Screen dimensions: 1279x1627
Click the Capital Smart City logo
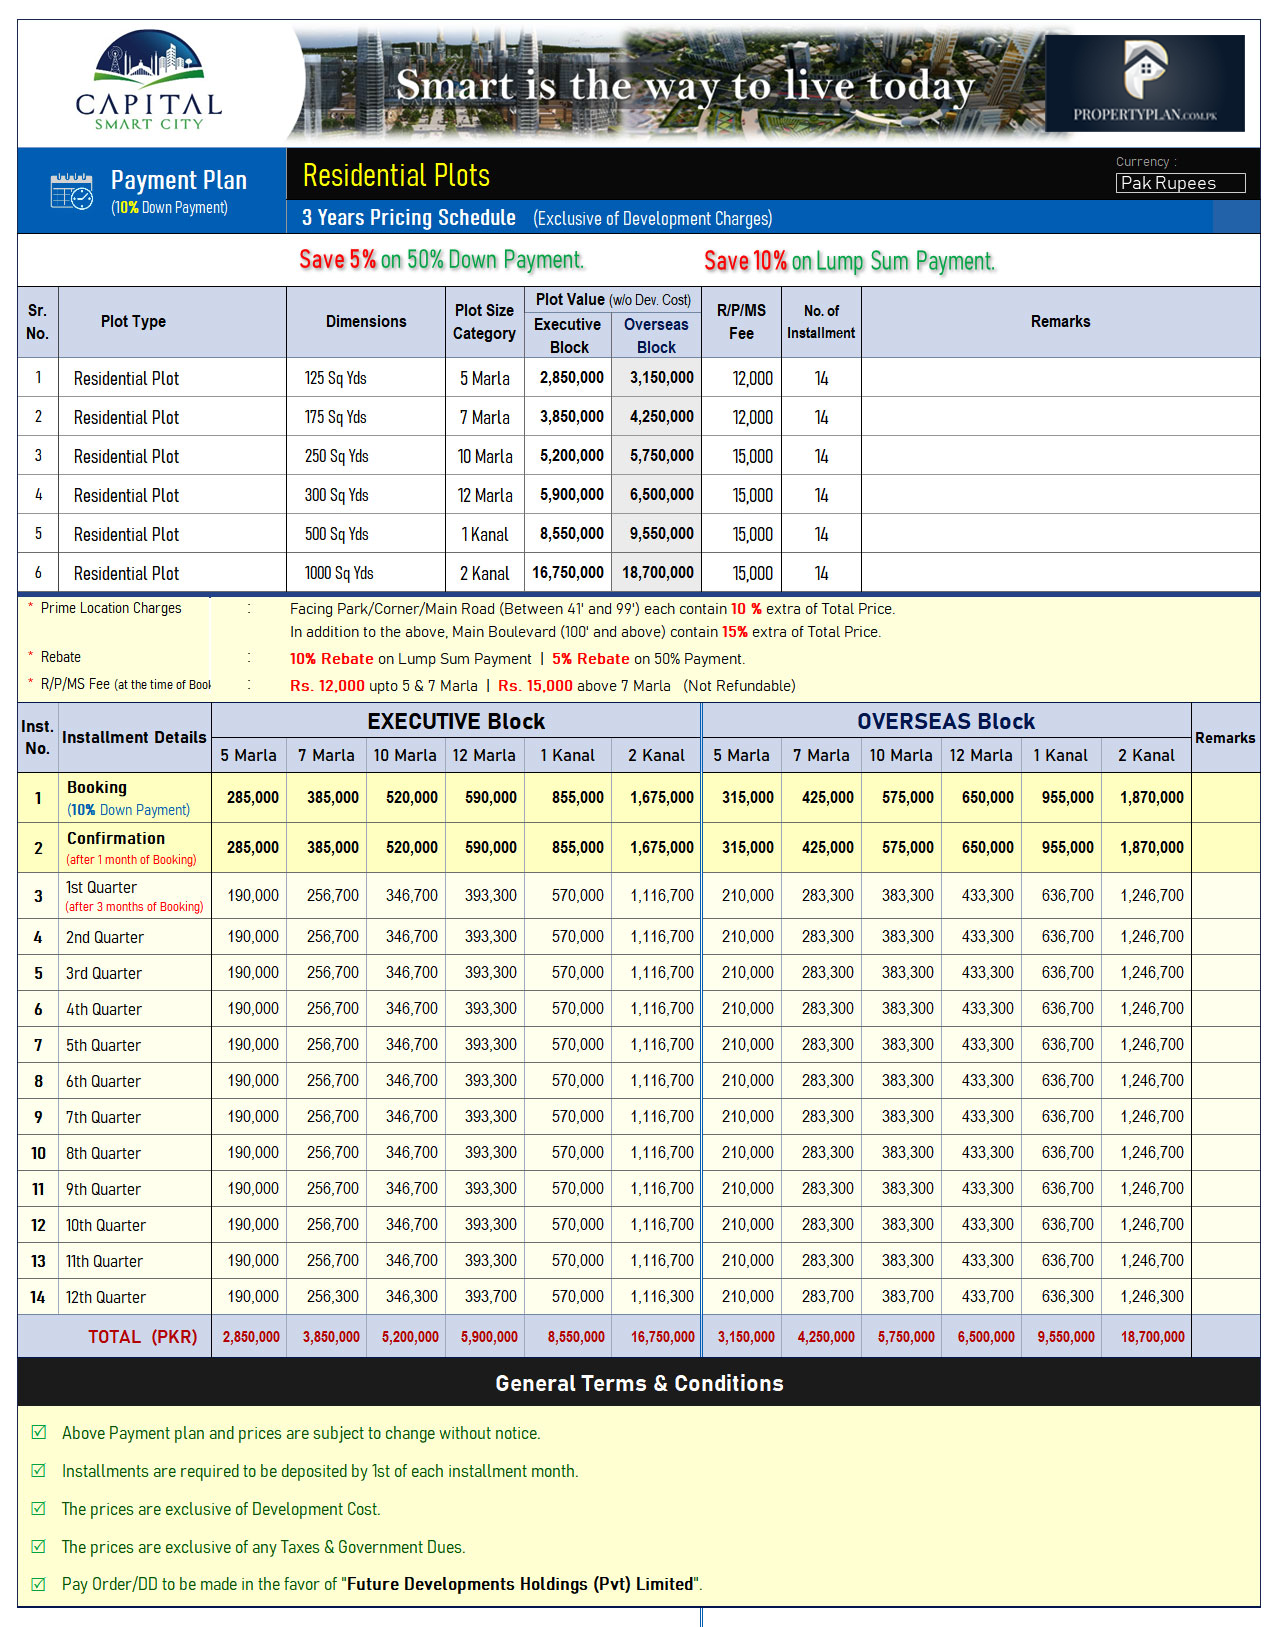coord(149,81)
